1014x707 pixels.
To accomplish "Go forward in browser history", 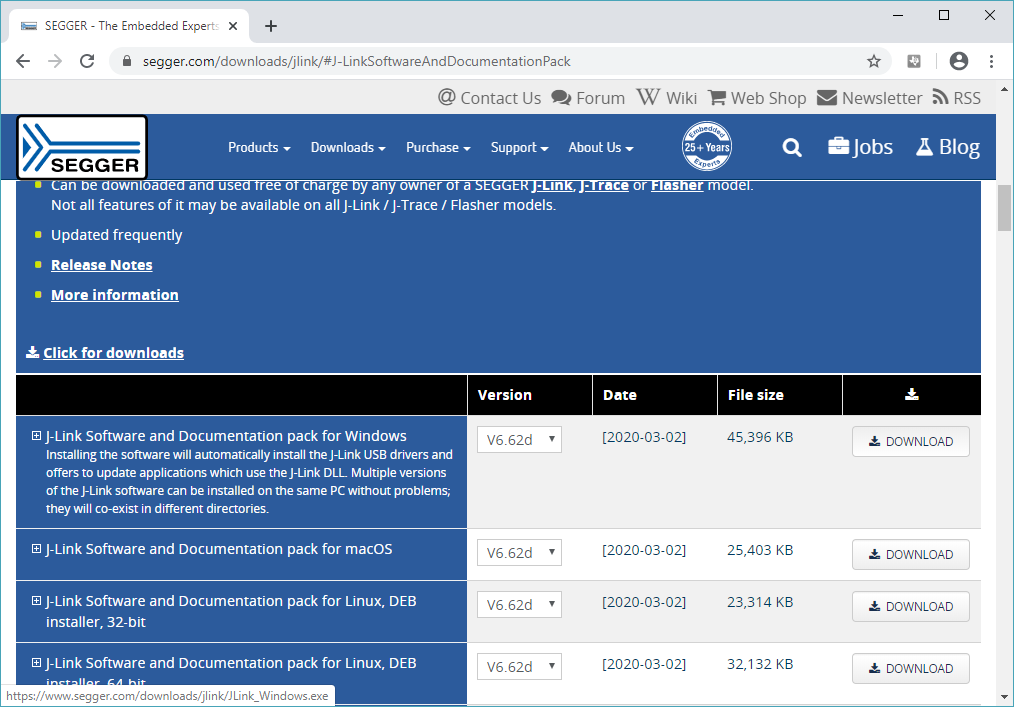I will [x=55, y=61].
